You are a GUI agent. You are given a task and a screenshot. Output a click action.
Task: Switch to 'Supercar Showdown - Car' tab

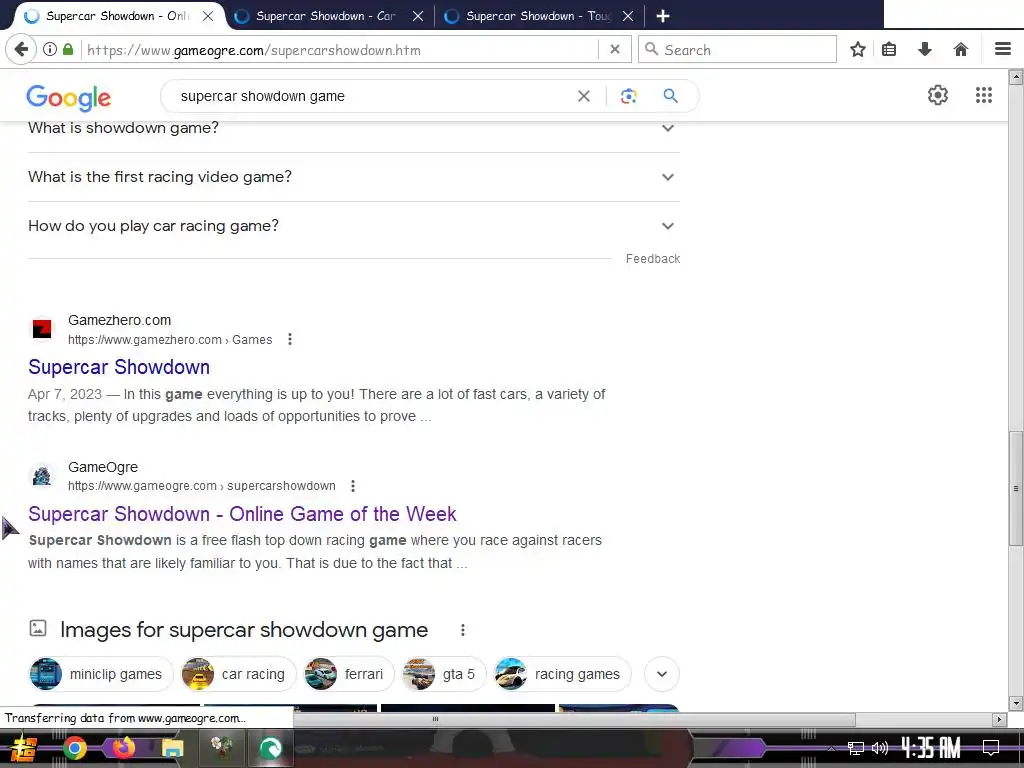[x=325, y=16]
